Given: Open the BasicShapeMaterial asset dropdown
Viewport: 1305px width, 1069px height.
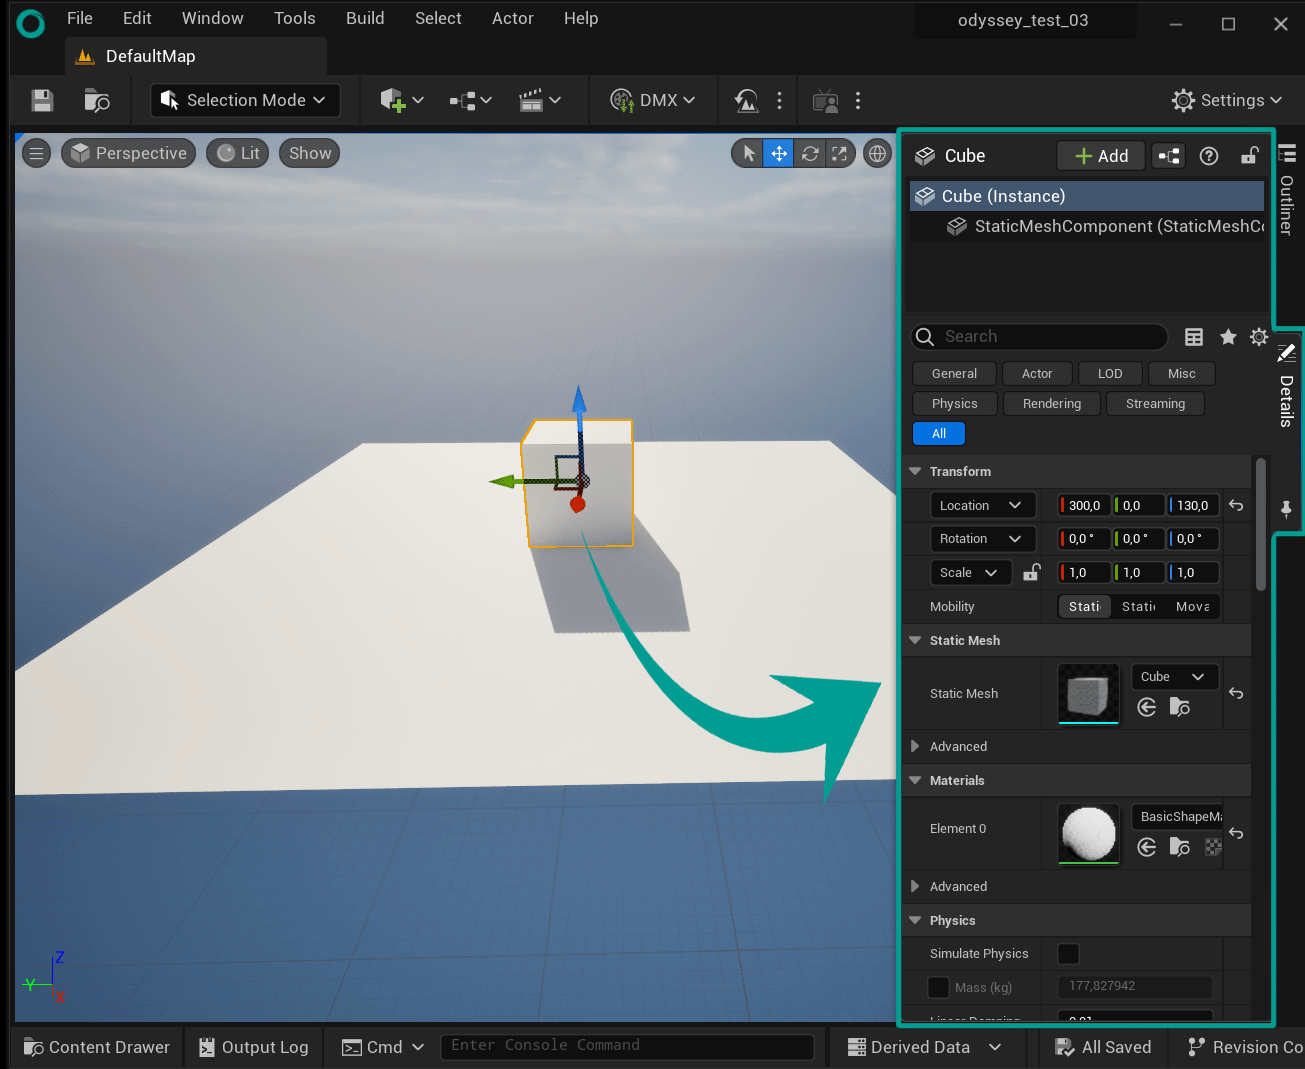Looking at the screenshot, I should click(x=1177, y=817).
